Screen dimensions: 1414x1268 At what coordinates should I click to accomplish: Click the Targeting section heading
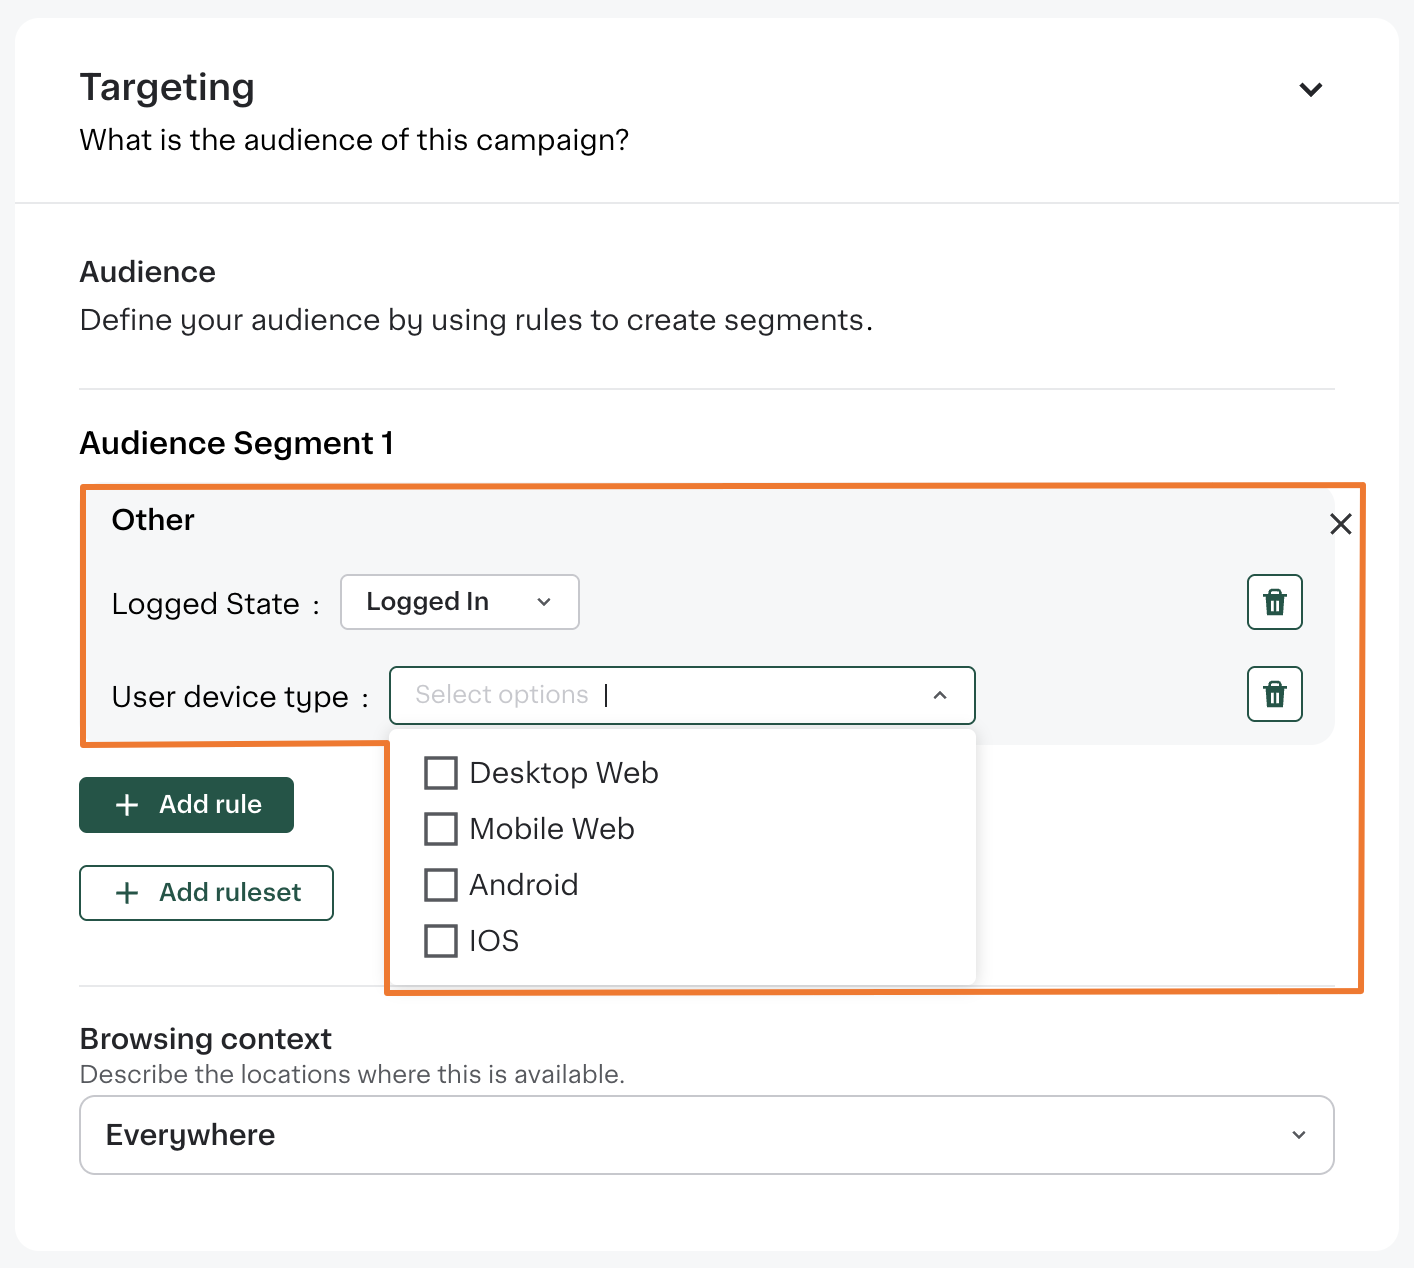point(167,88)
